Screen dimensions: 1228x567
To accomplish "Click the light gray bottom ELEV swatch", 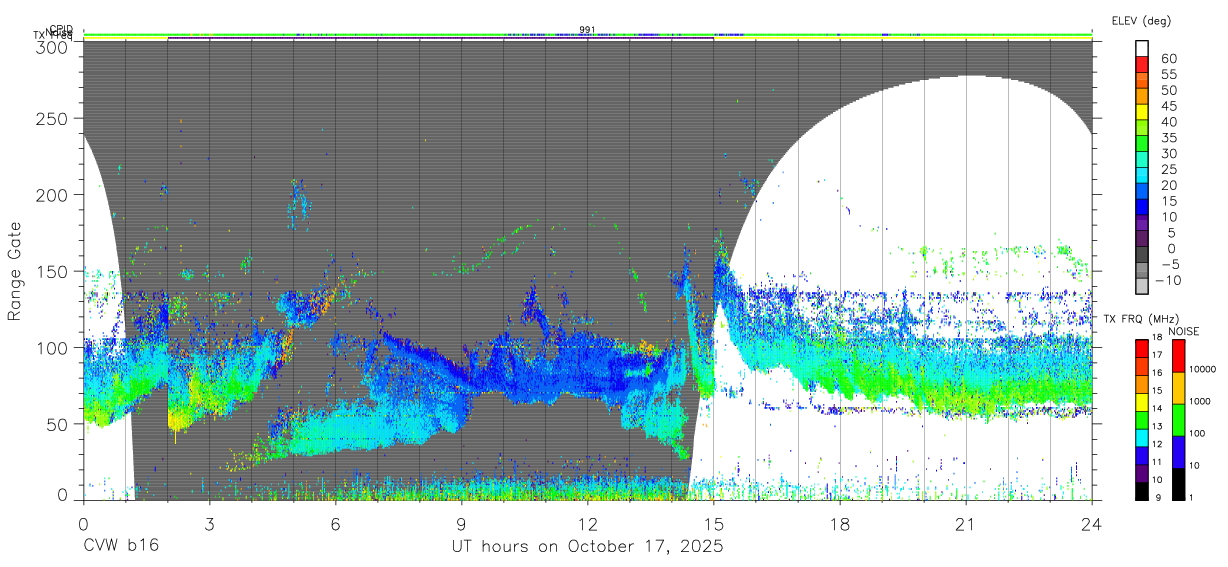I will 1142,287.
